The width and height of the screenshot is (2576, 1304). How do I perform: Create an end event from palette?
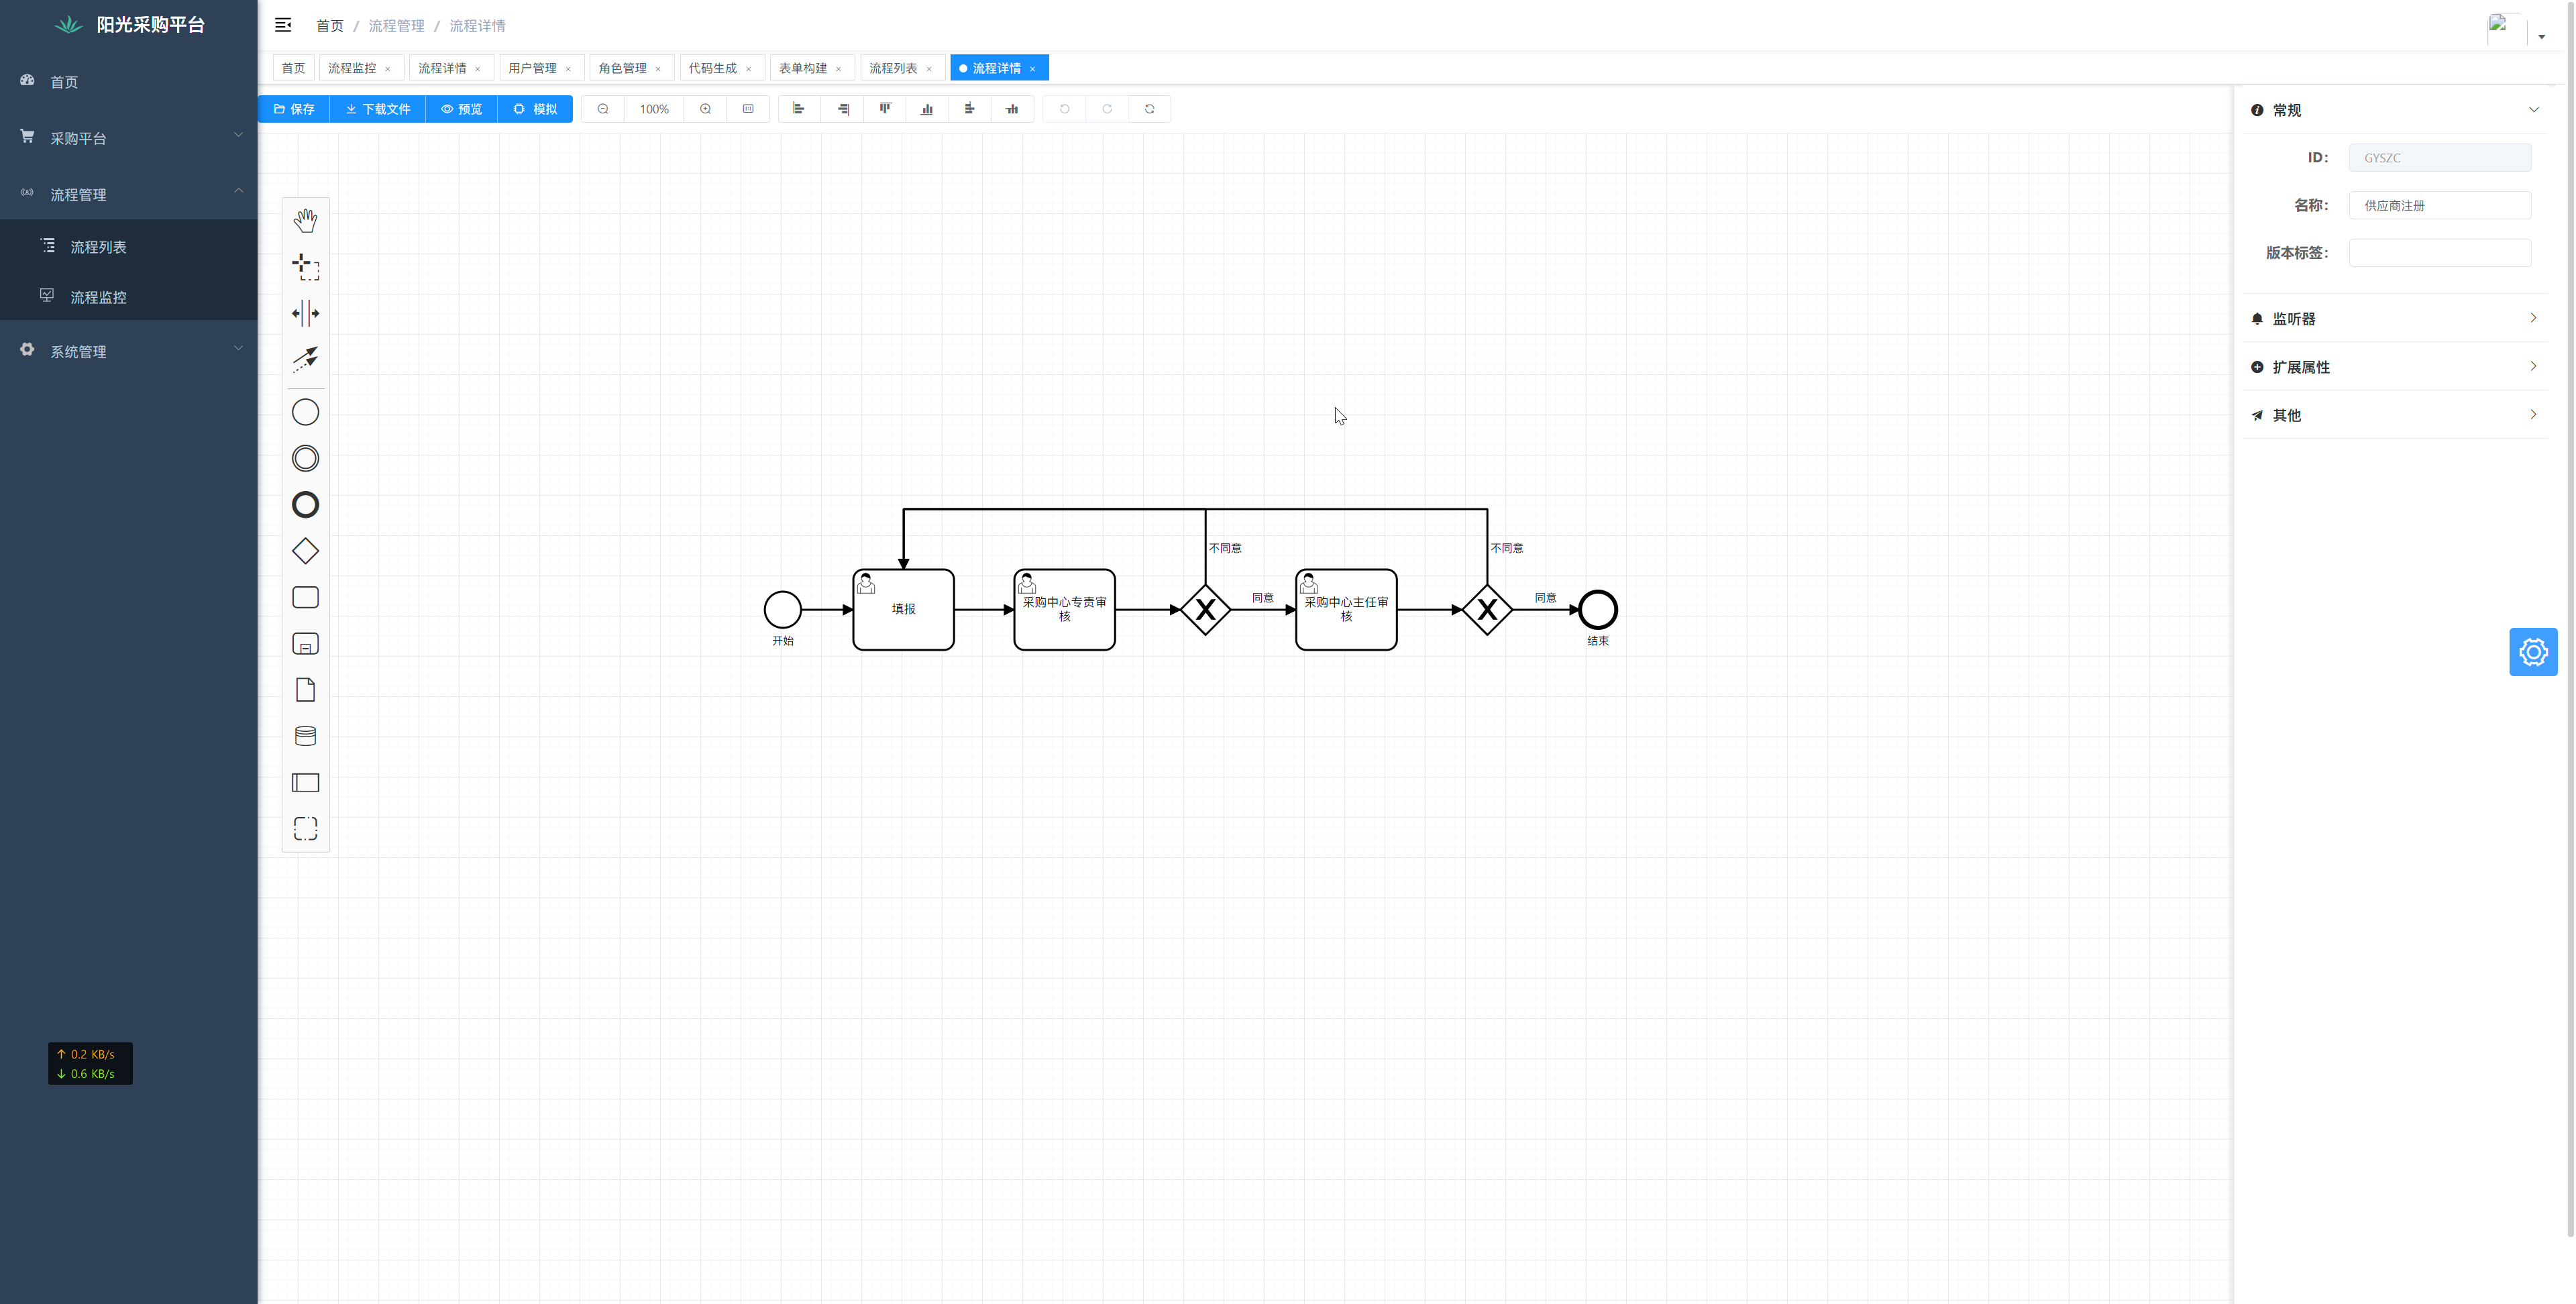tap(305, 505)
